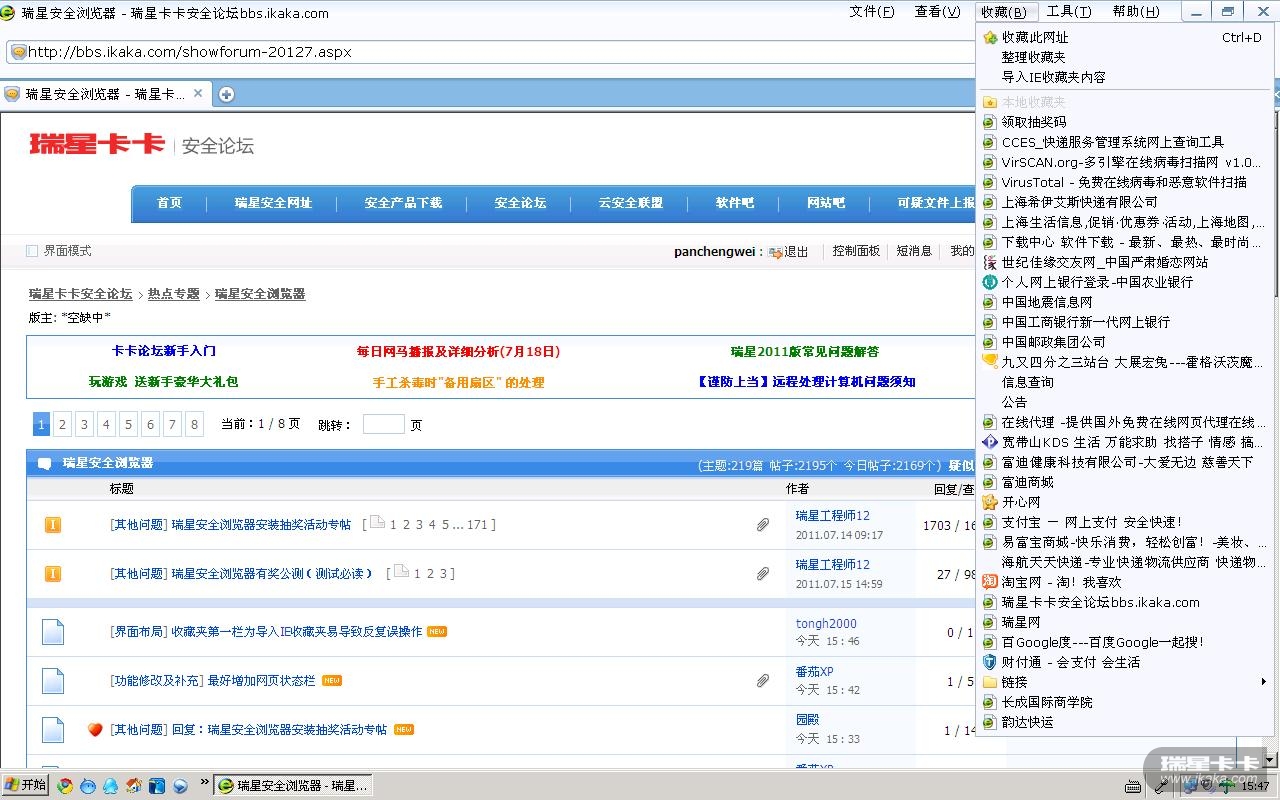Screen dimensions: 1280x800
Task: Click the 淘宝网 bookmark icon
Action: pyautogui.click(x=990, y=582)
